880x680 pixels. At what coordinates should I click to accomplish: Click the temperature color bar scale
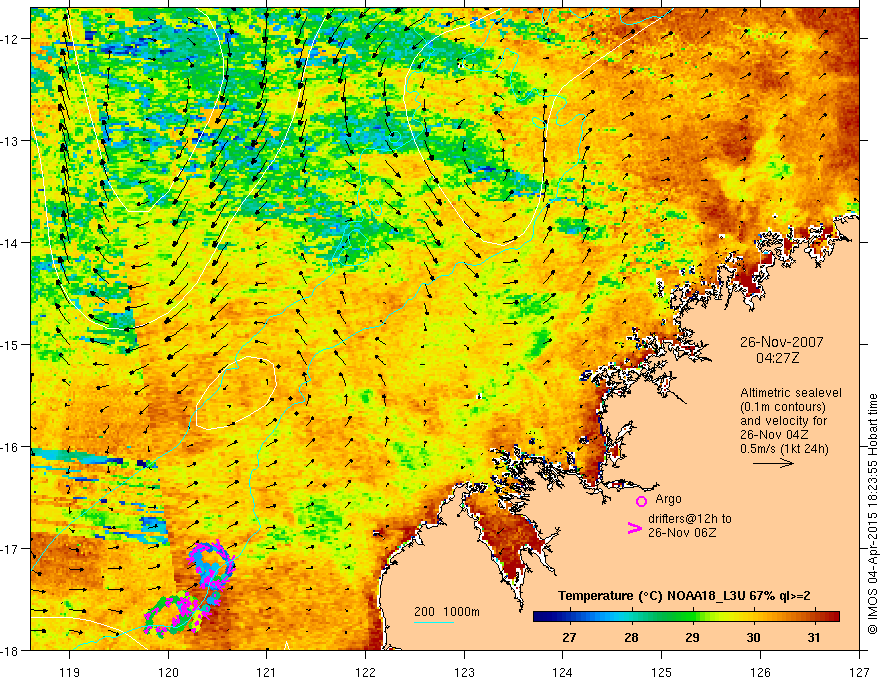point(686,617)
